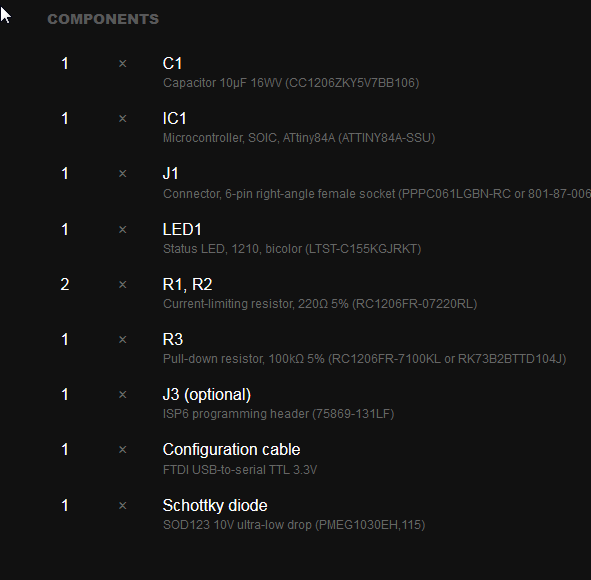Click the IC1 component title
Viewport: 591px width, 580px height.
click(175, 118)
